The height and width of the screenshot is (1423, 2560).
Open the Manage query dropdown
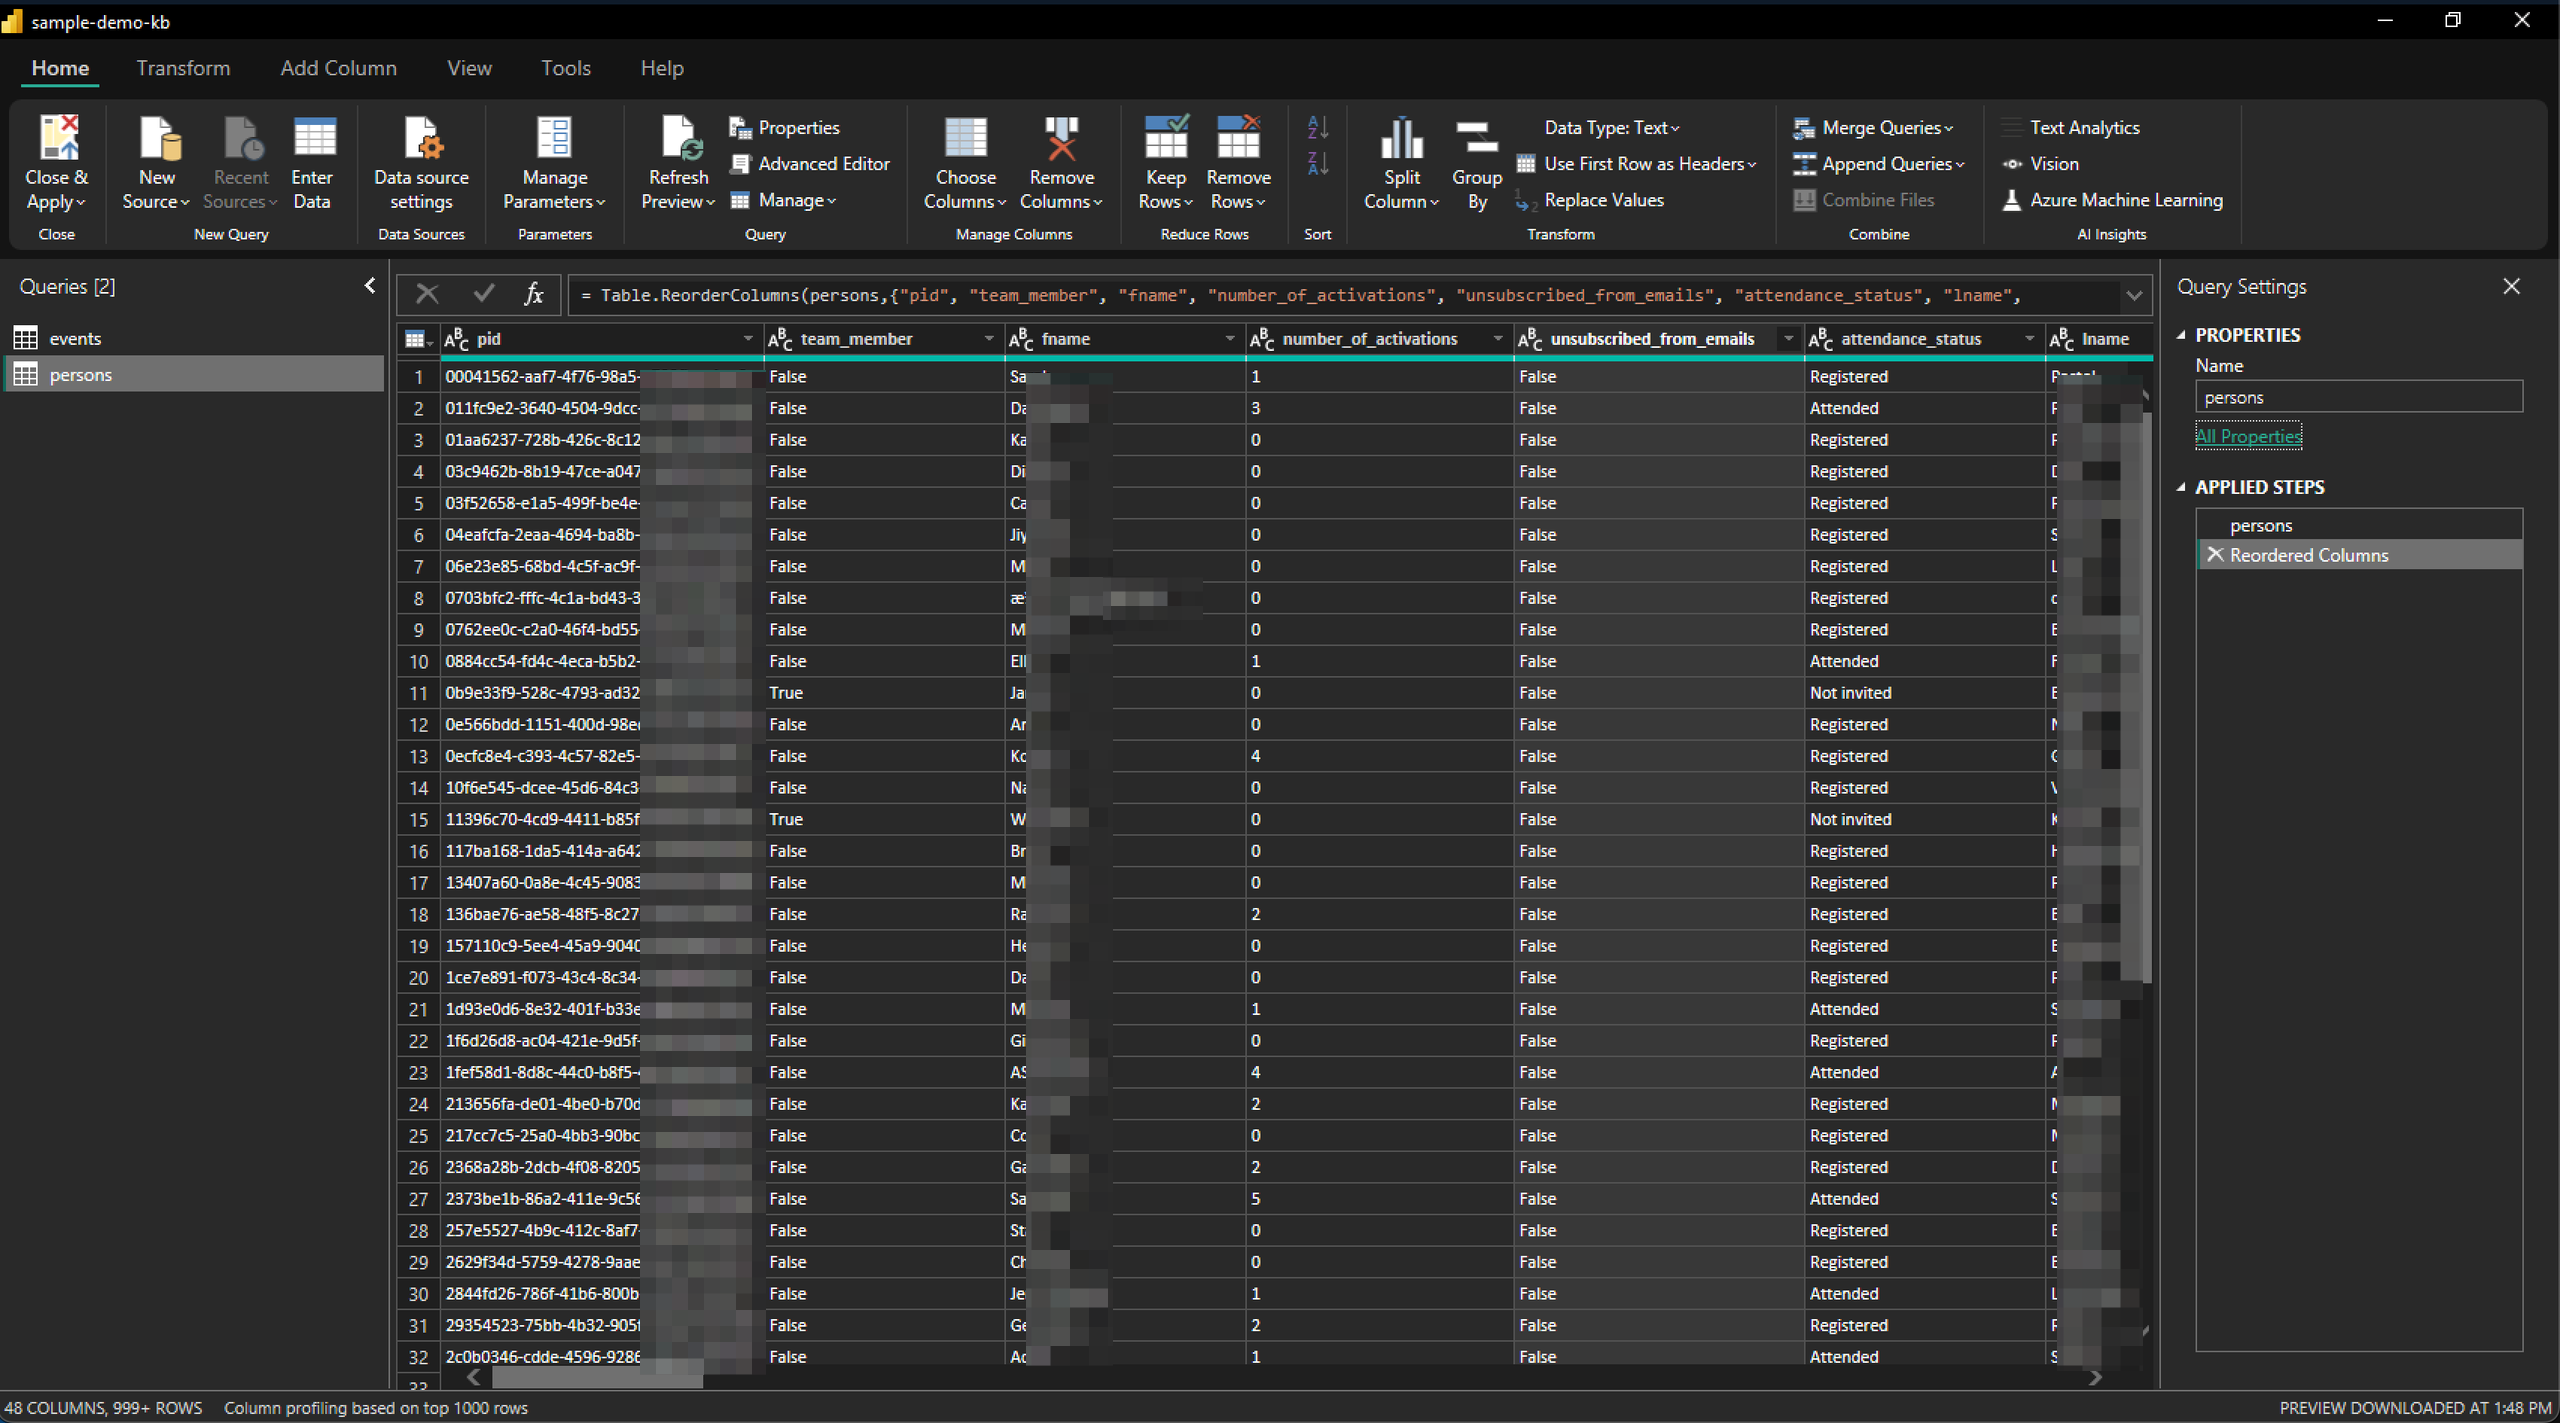(x=784, y=200)
